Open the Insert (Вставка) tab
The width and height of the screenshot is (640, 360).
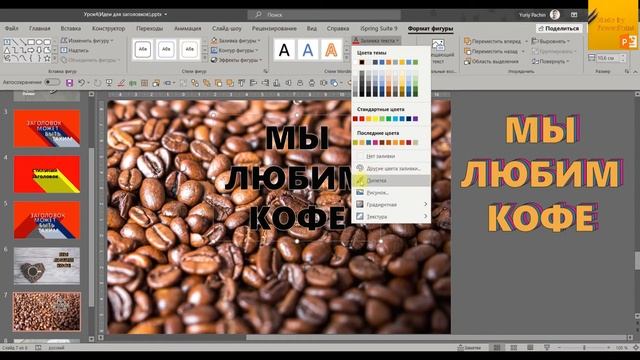tap(71, 29)
